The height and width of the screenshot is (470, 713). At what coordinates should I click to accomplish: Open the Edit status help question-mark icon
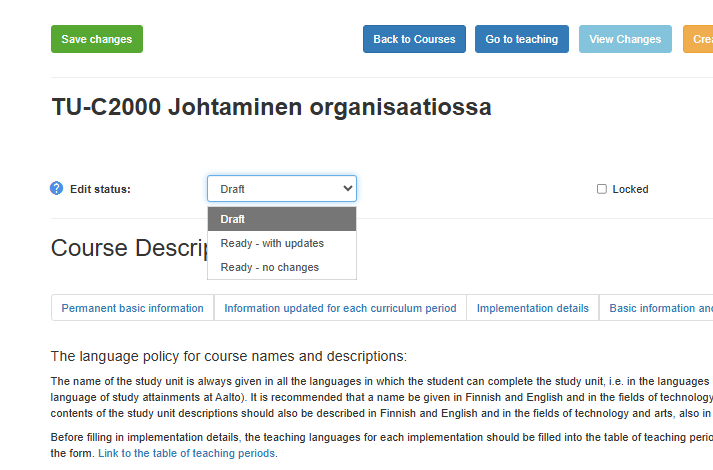click(x=56, y=188)
